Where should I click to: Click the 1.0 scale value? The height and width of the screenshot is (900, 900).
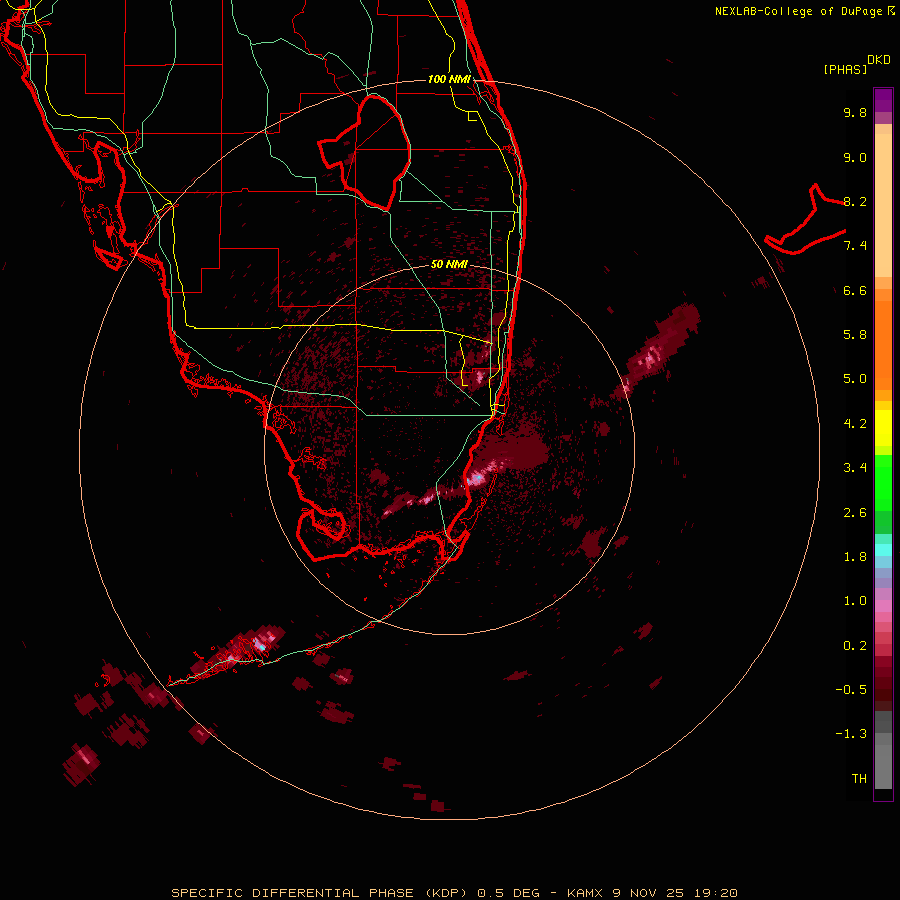pyautogui.click(x=855, y=601)
